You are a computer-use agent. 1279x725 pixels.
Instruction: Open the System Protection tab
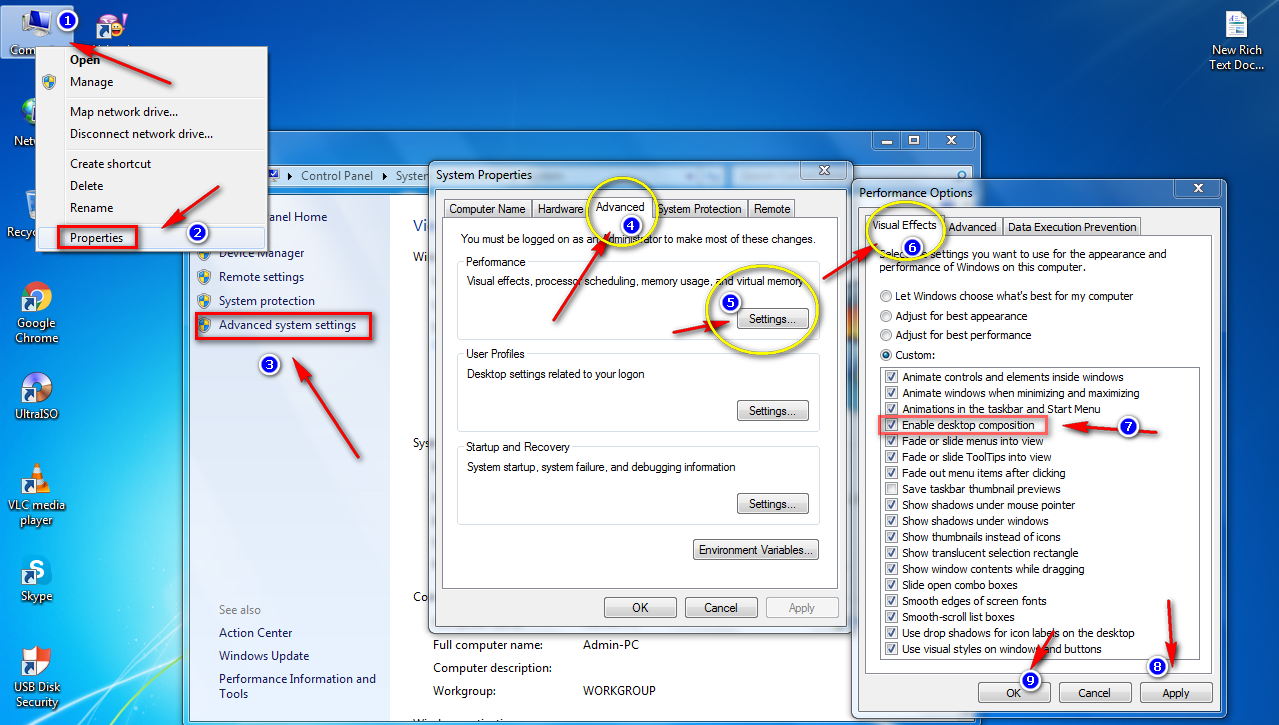pos(699,209)
